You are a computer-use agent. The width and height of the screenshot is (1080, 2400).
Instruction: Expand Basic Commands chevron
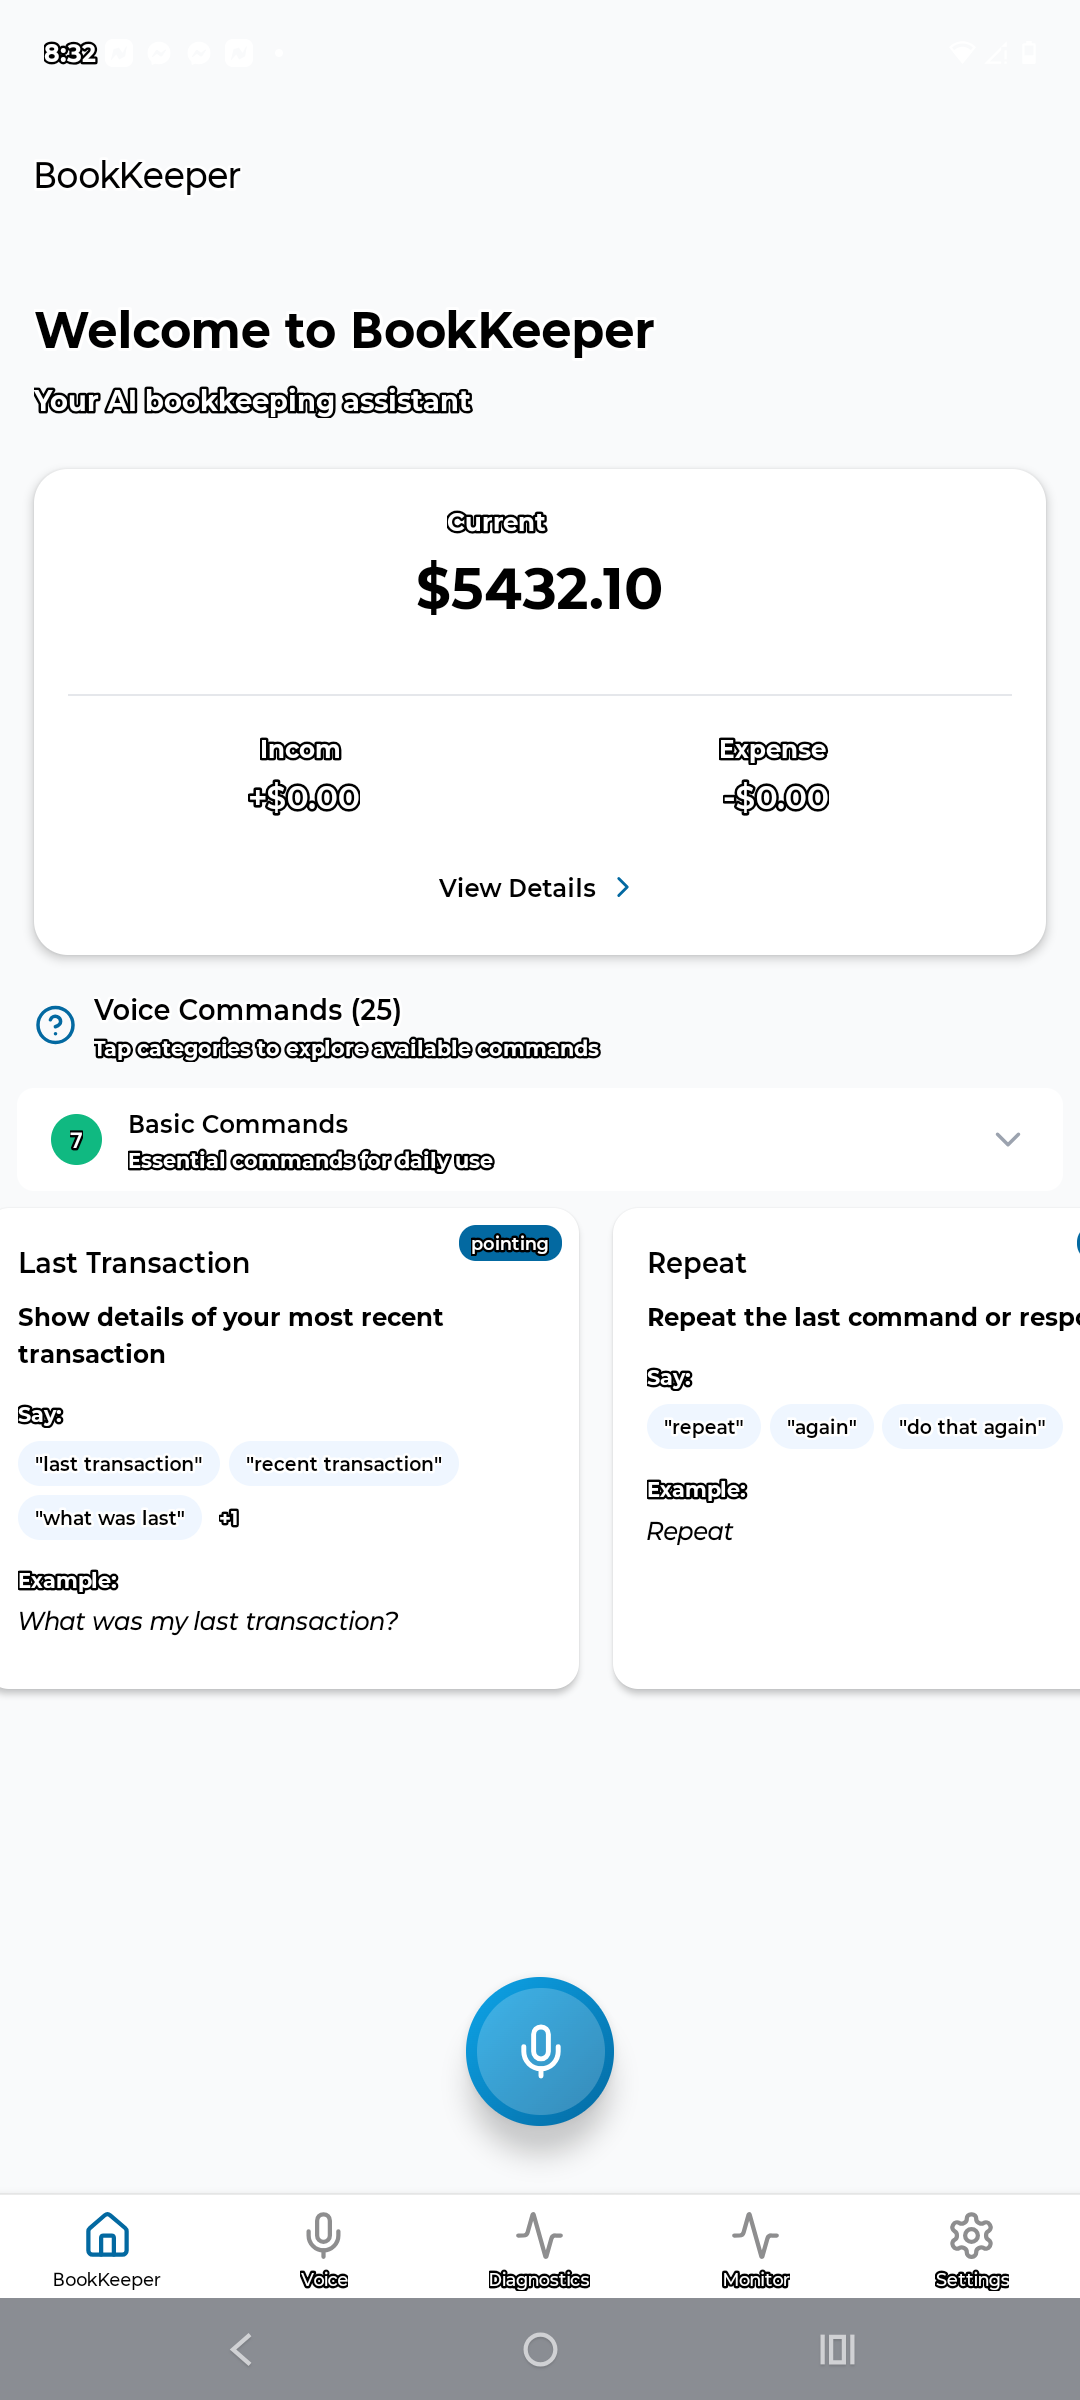coord(1007,1140)
